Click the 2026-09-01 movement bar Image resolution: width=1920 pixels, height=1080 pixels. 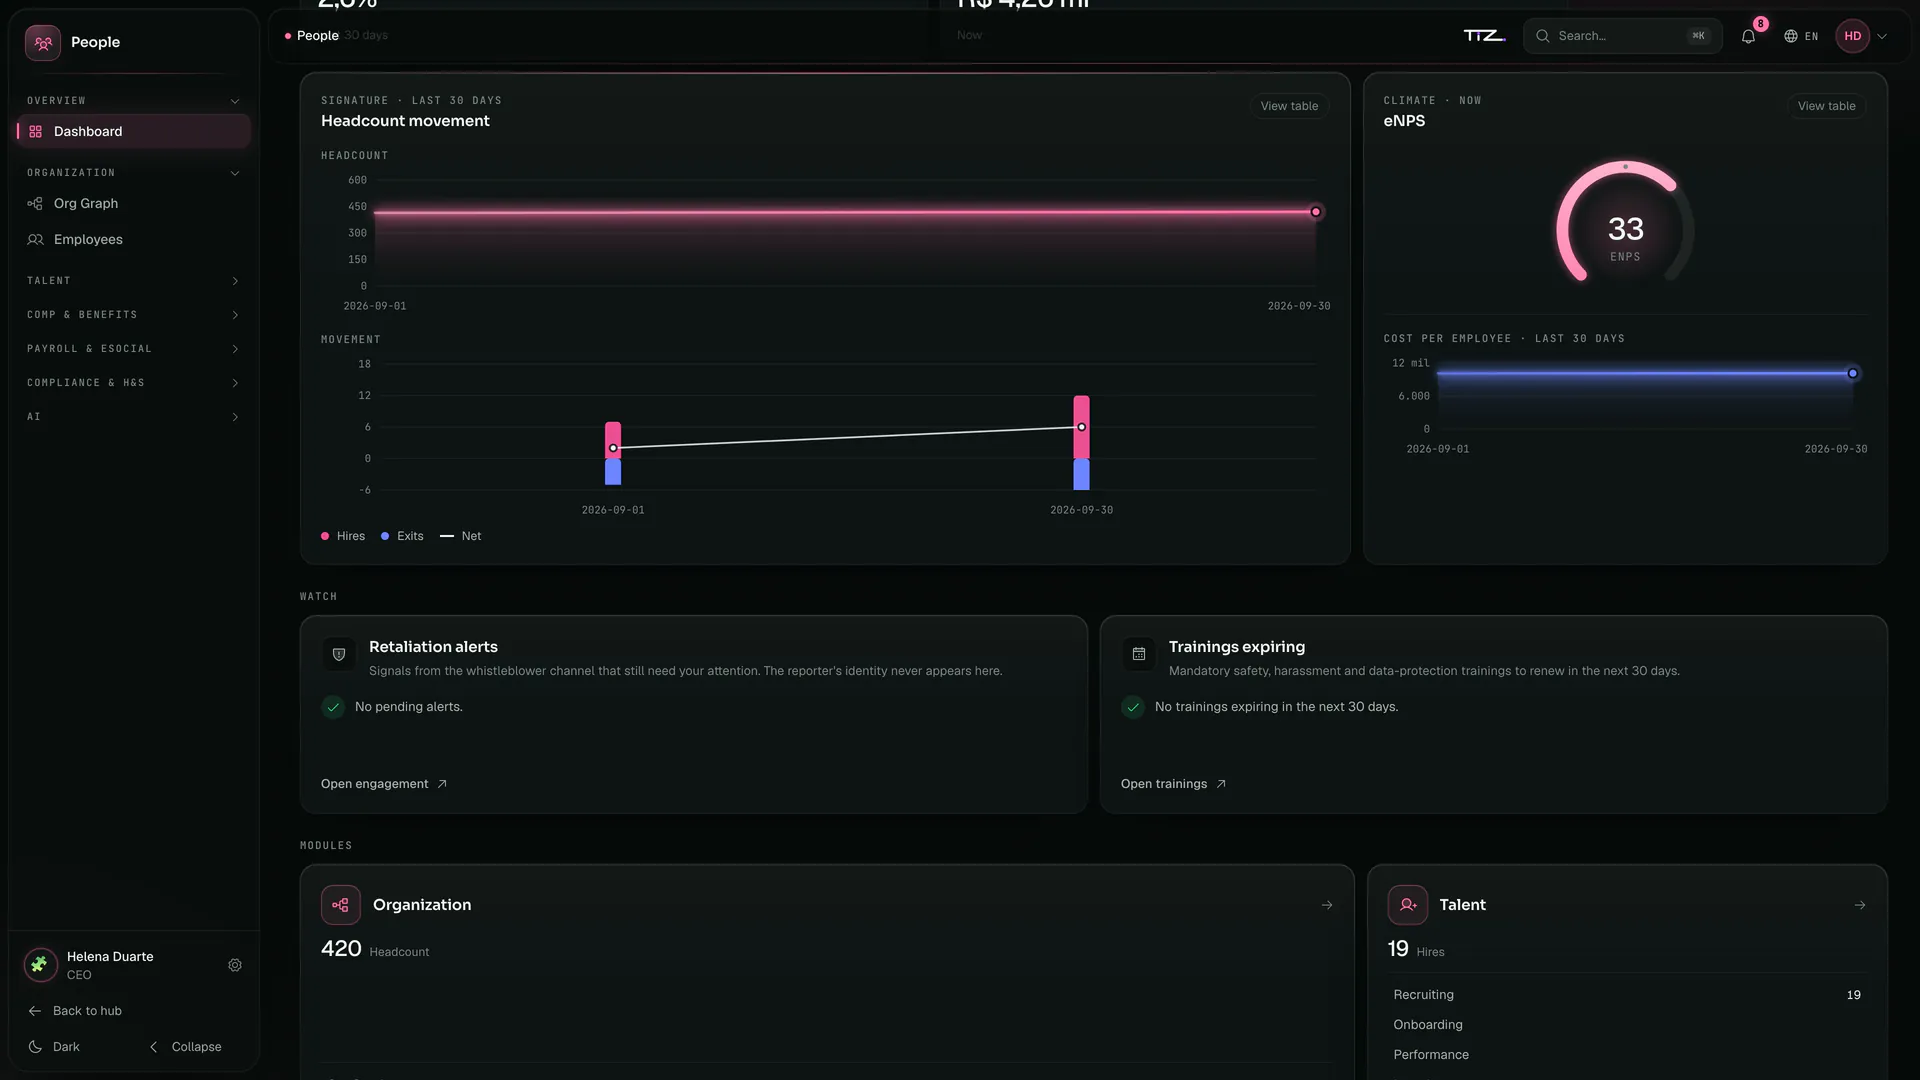pyautogui.click(x=613, y=453)
